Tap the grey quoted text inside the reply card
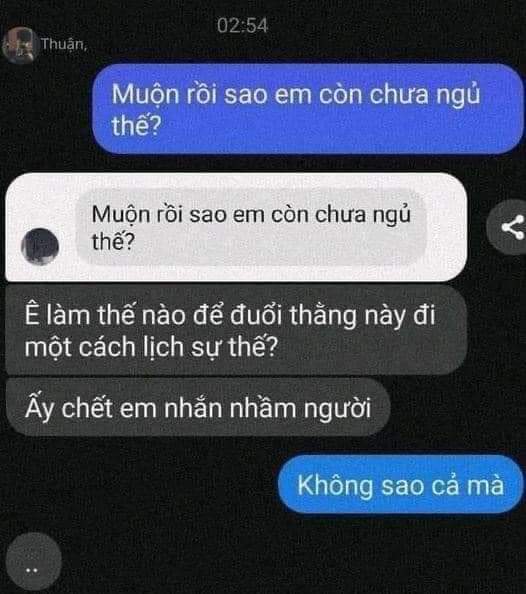 251,227
